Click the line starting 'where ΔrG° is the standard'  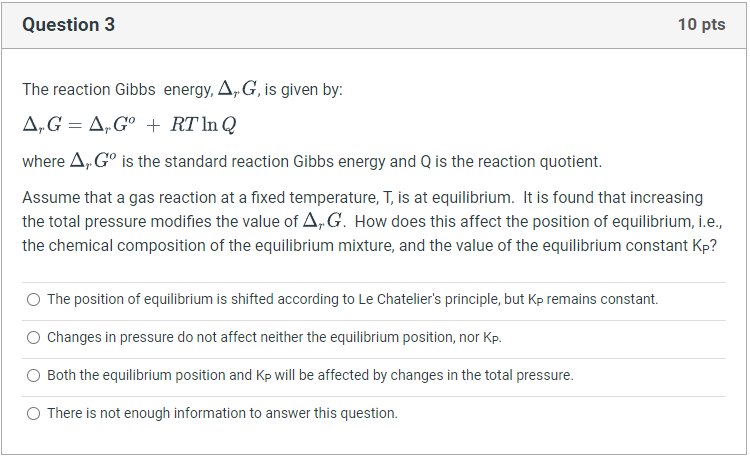pyautogui.click(x=312, y=161)
